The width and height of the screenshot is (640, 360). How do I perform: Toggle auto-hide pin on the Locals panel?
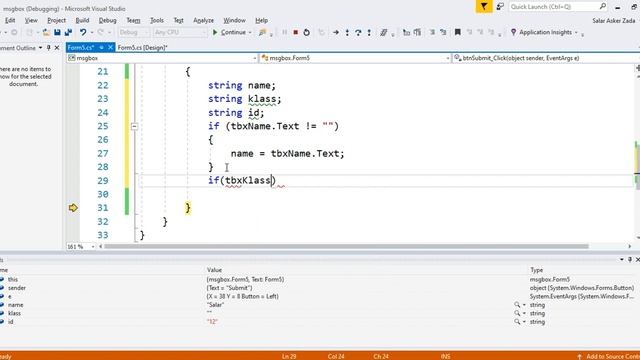(x=630, y=260)
